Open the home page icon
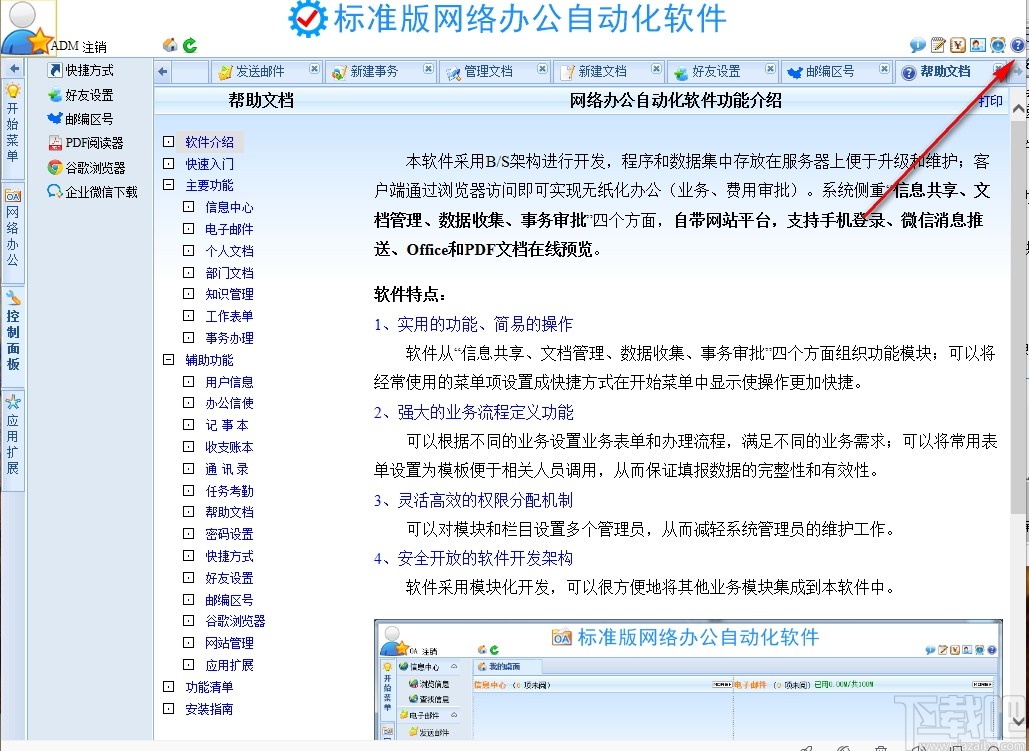The image size is (1029, 751). click(x=170, y=44)
